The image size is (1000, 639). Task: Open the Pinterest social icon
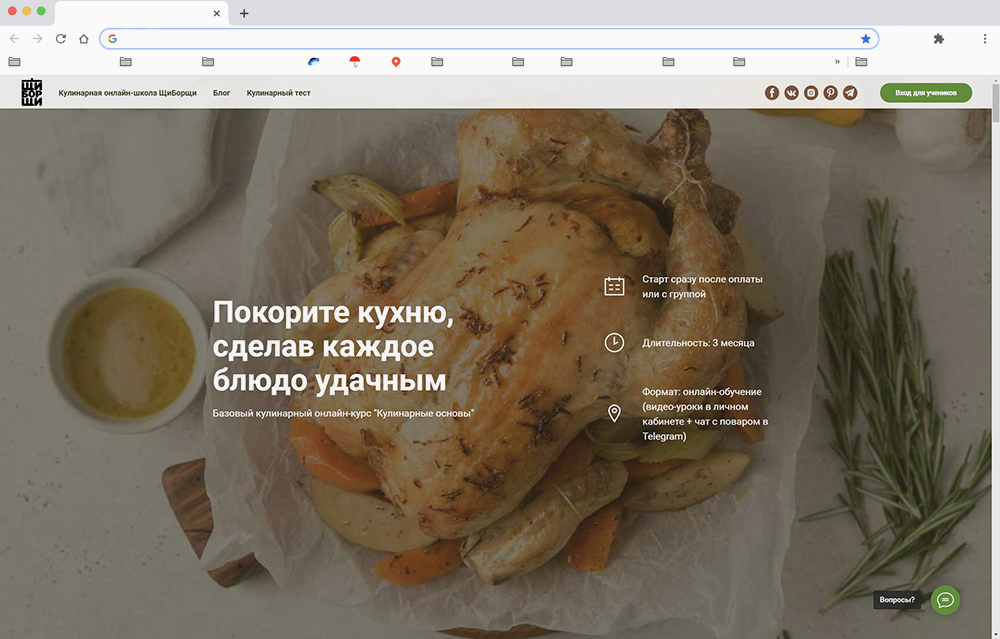click(x=830, y=93)
